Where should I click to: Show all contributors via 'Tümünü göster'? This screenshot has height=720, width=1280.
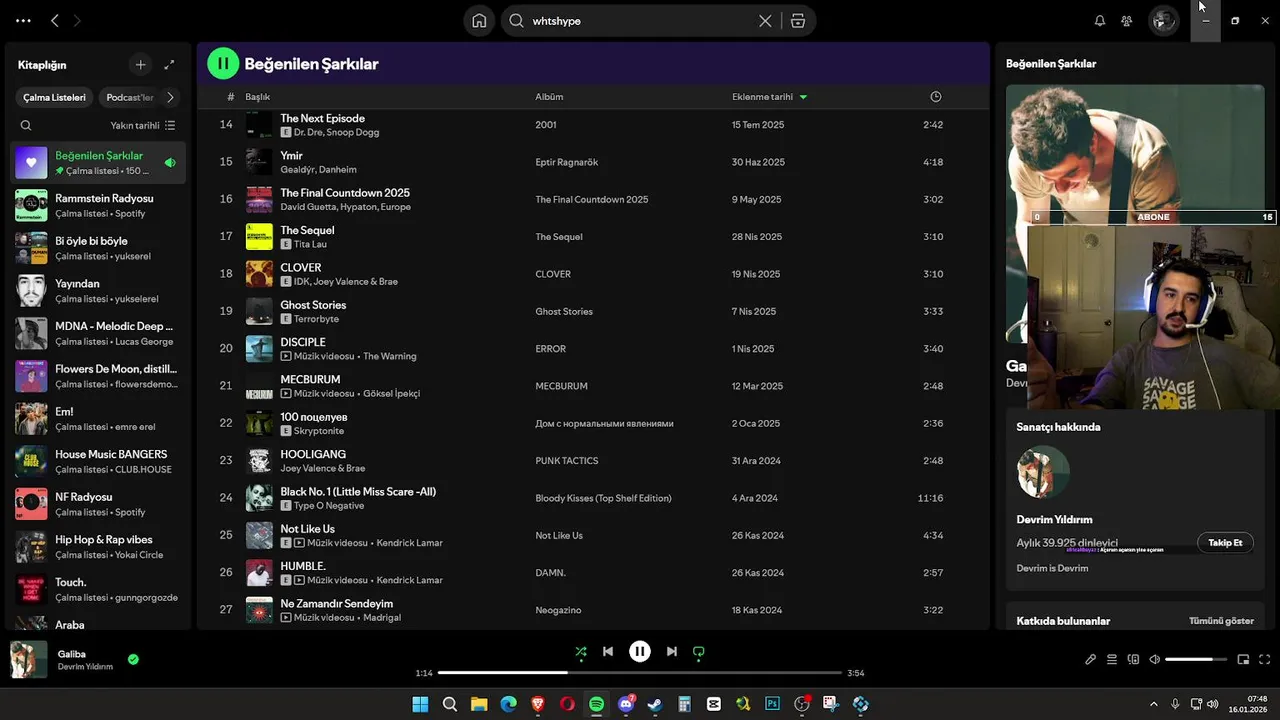click(x=1221, y=621)
